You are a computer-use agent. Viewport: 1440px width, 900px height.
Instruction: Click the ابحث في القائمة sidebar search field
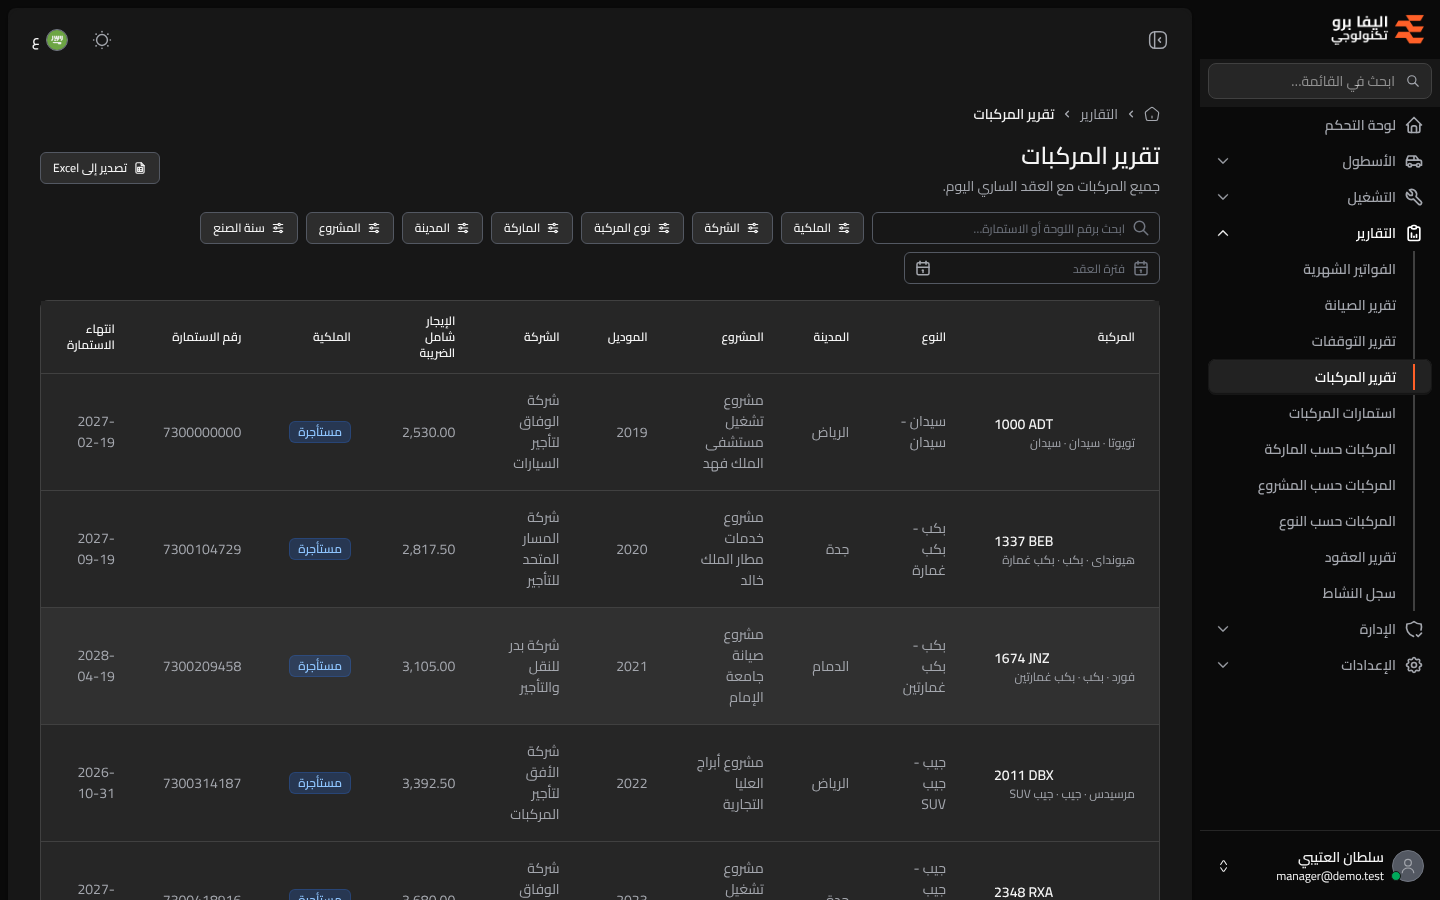[x=1320, y=81]
